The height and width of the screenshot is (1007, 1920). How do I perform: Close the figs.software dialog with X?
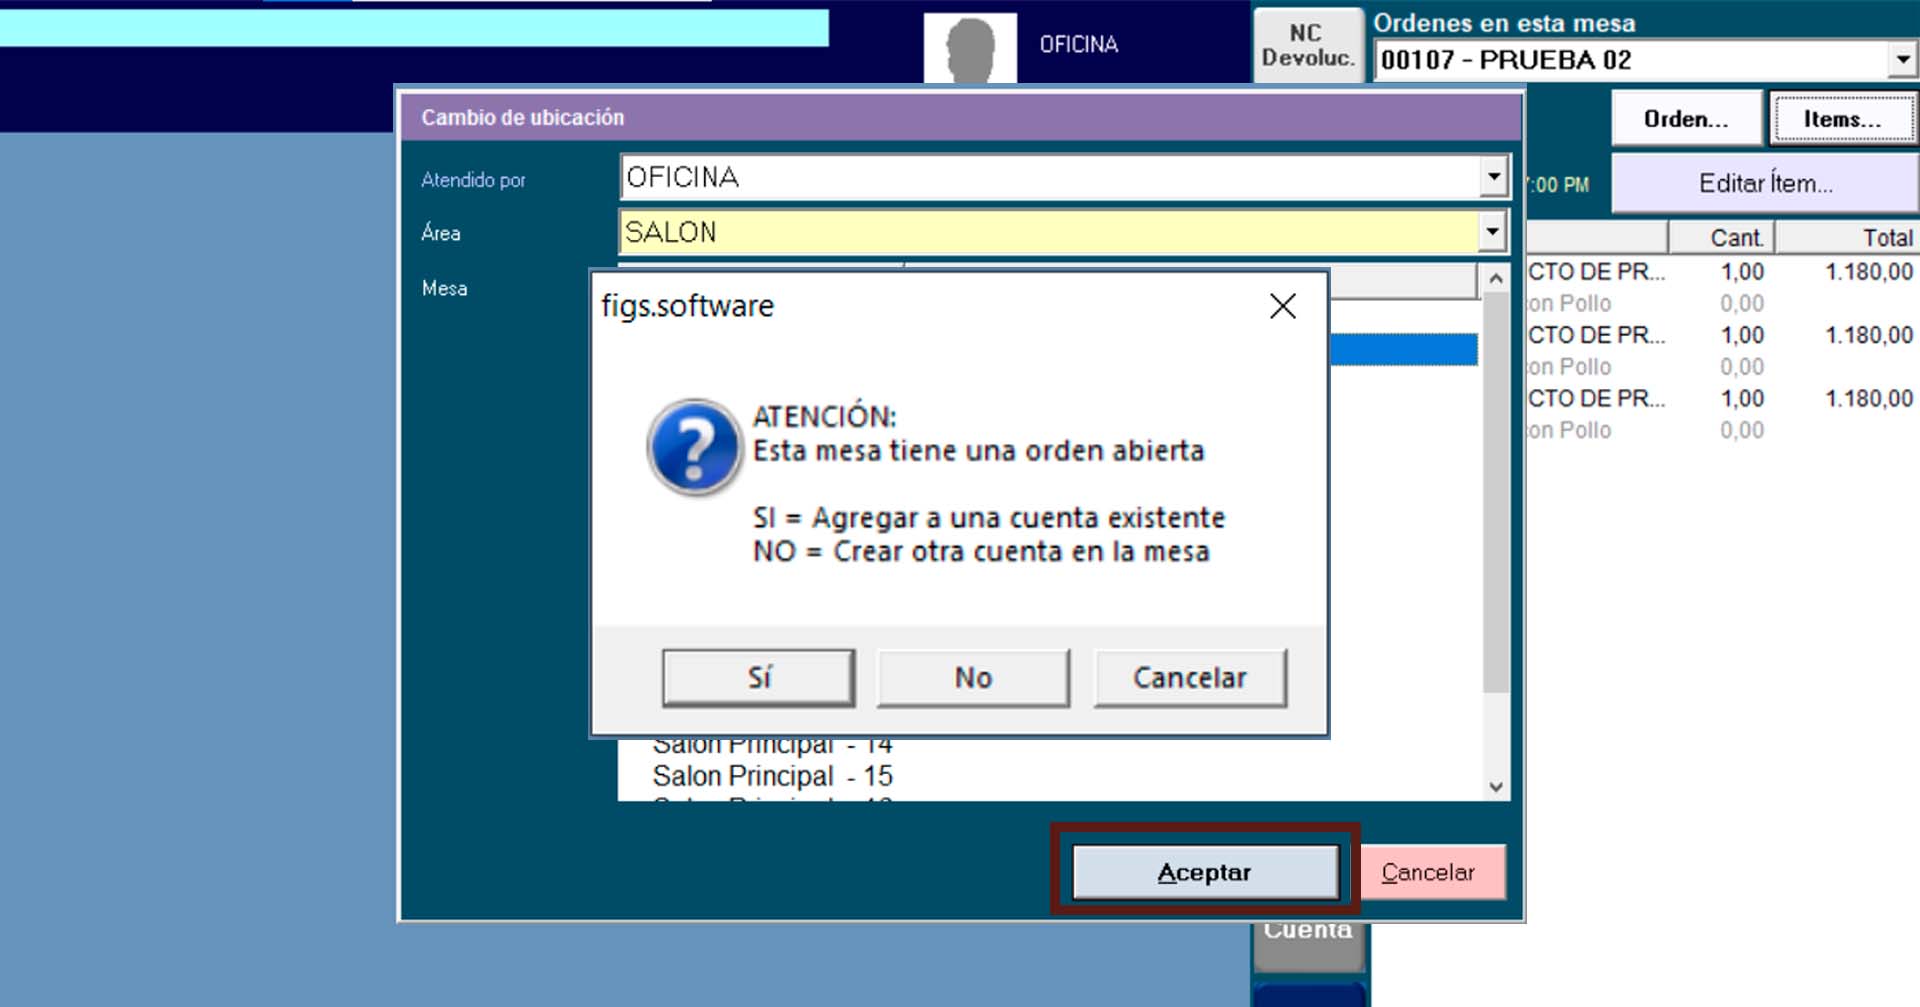[1282, 306]
